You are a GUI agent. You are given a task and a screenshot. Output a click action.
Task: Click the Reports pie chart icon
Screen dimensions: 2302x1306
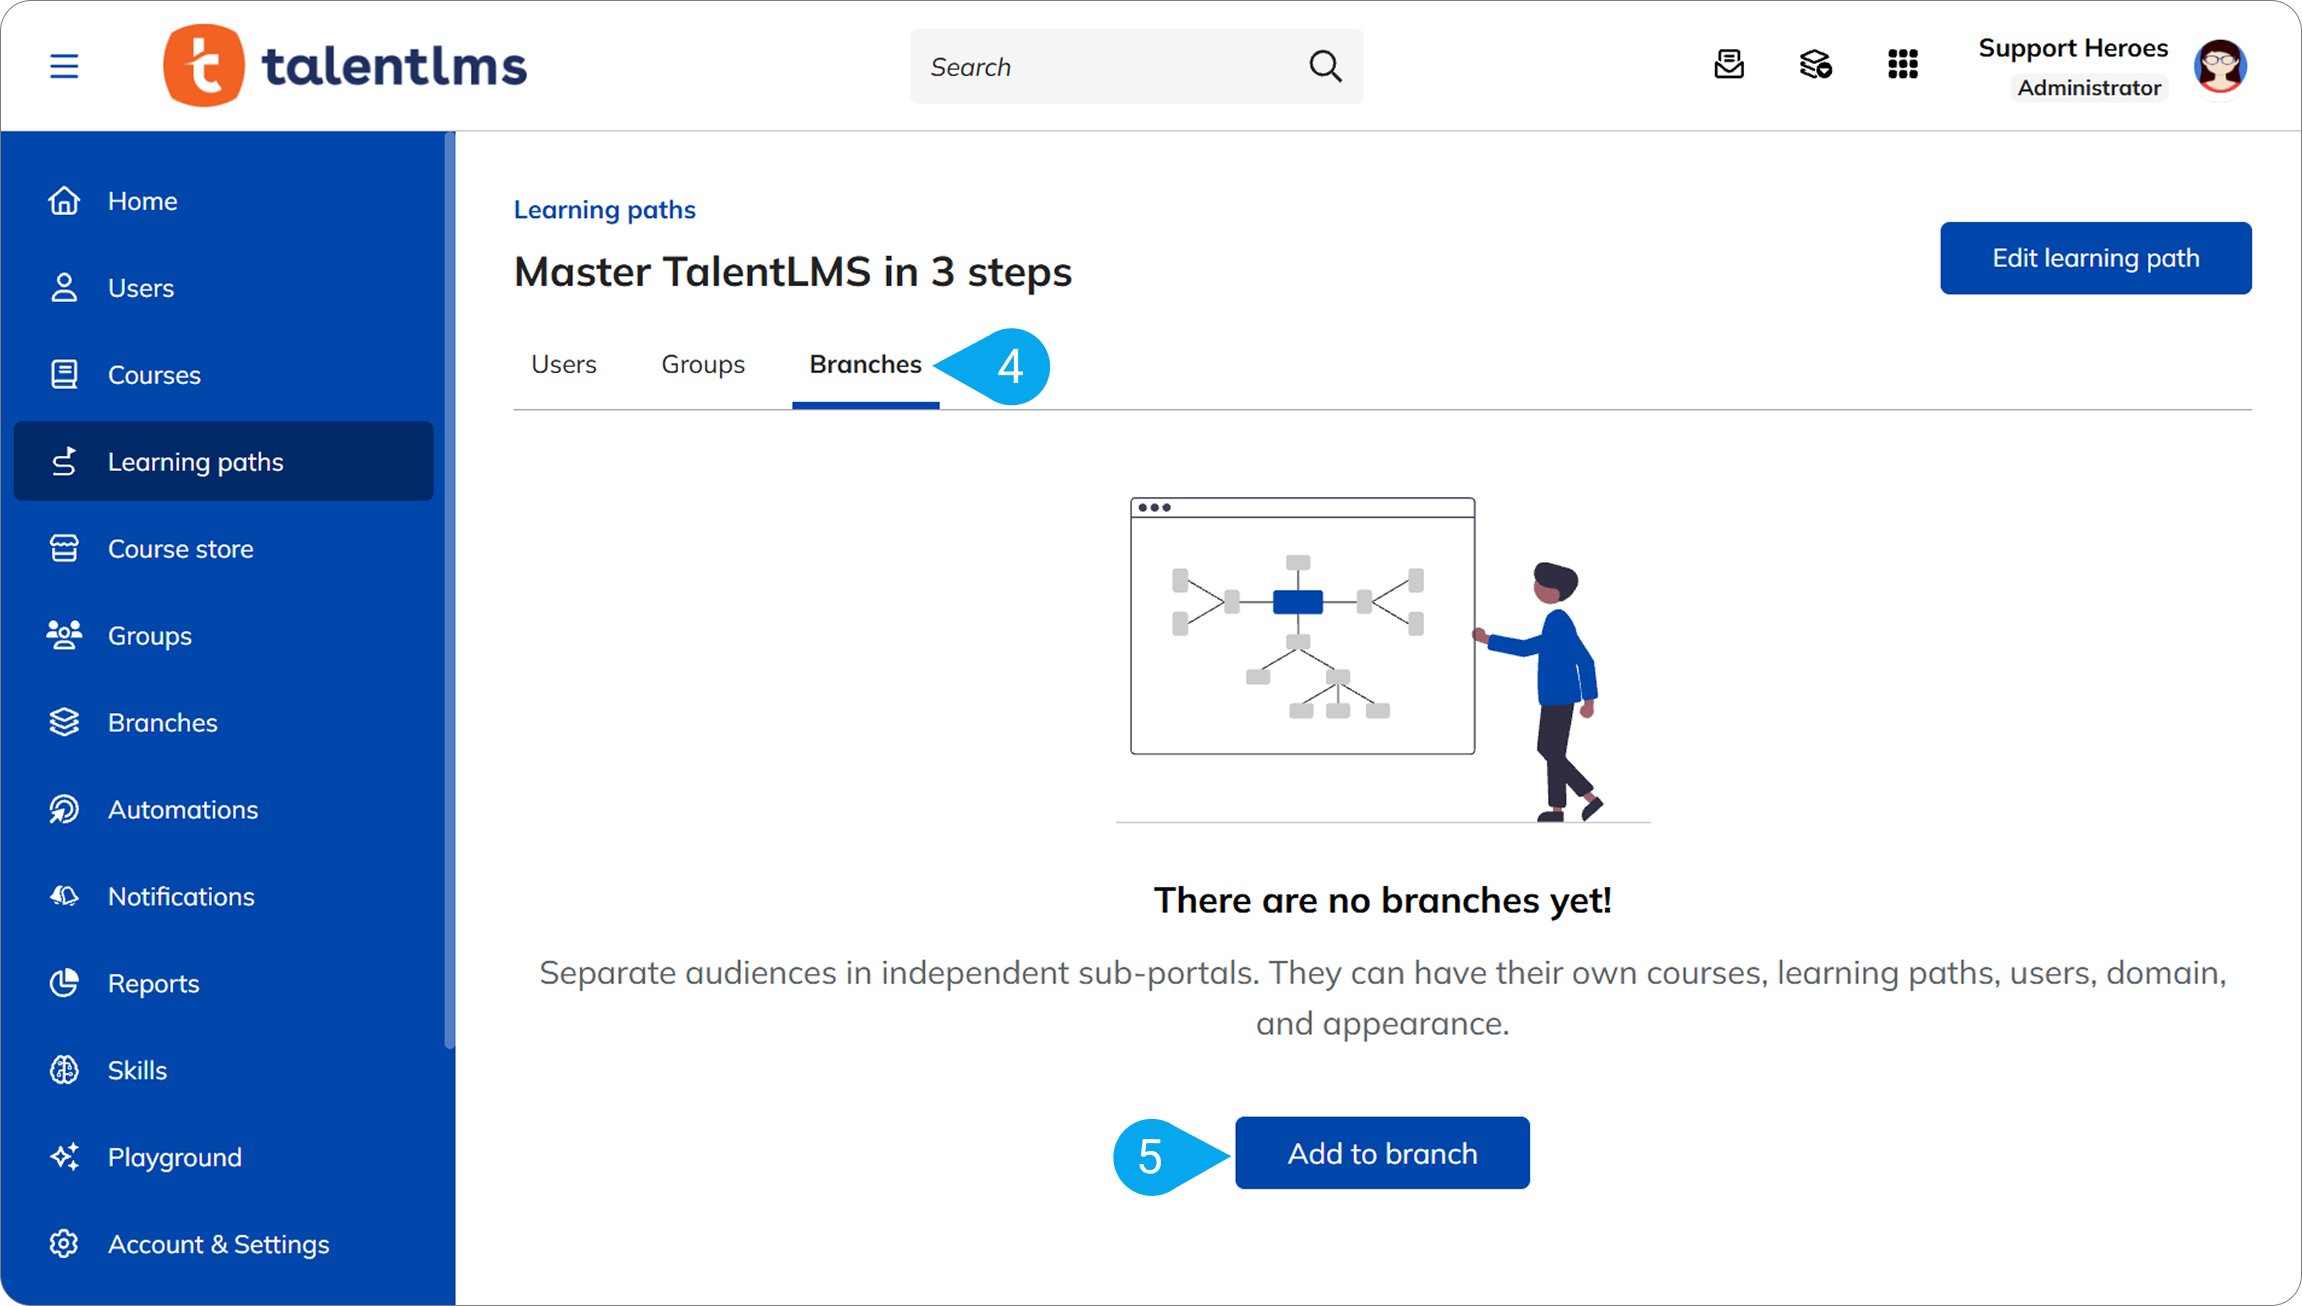tap(64, 983)
